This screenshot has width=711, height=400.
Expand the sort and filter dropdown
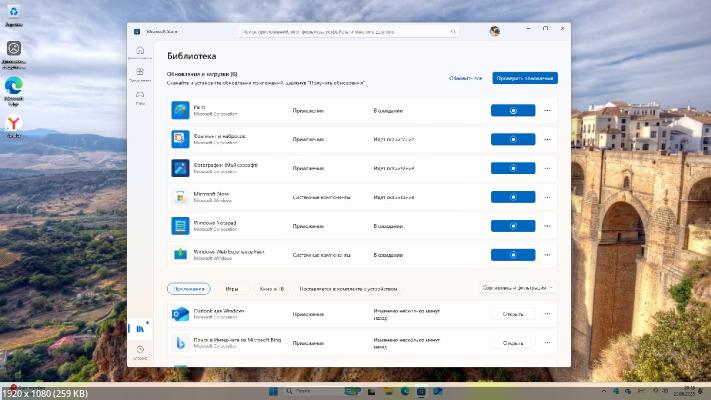[518, 288]
